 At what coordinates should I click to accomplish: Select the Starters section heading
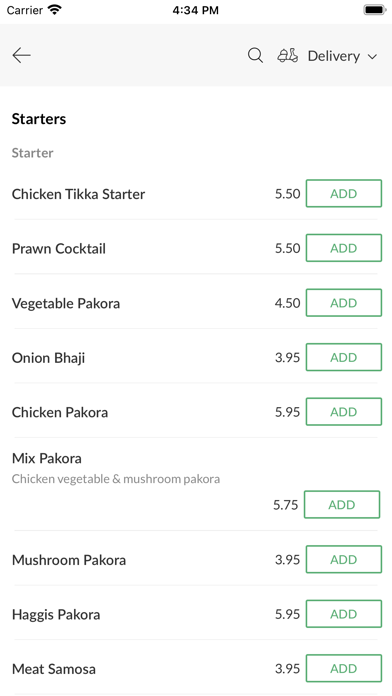(39, 119)
